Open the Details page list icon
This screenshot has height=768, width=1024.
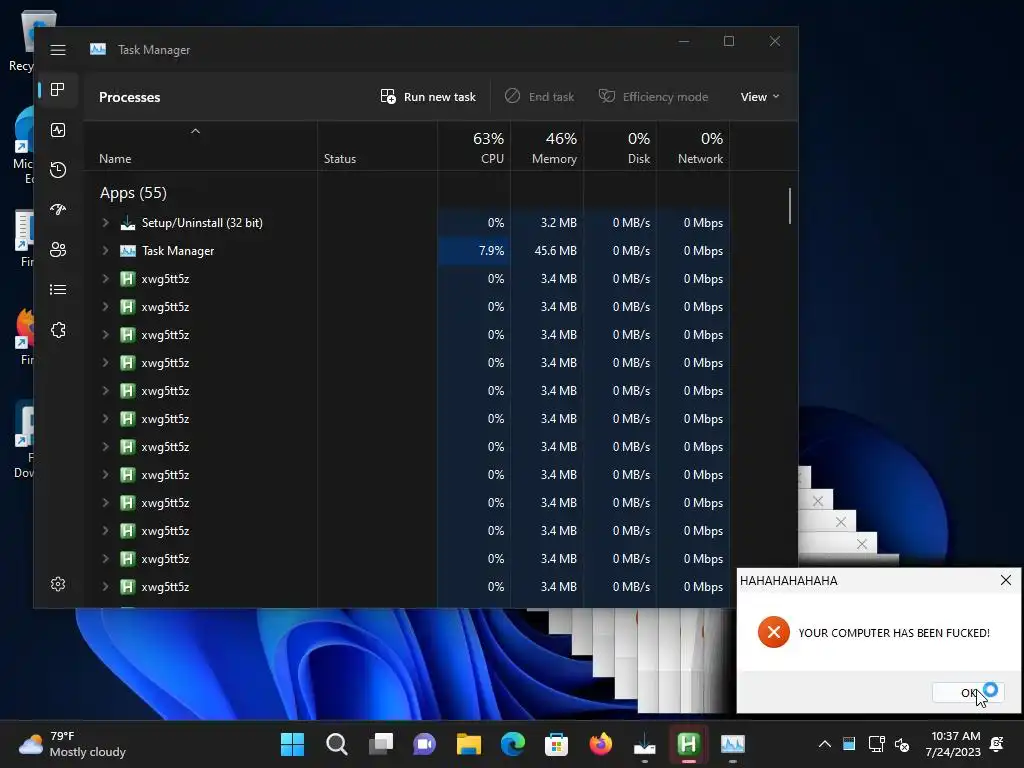58,289
